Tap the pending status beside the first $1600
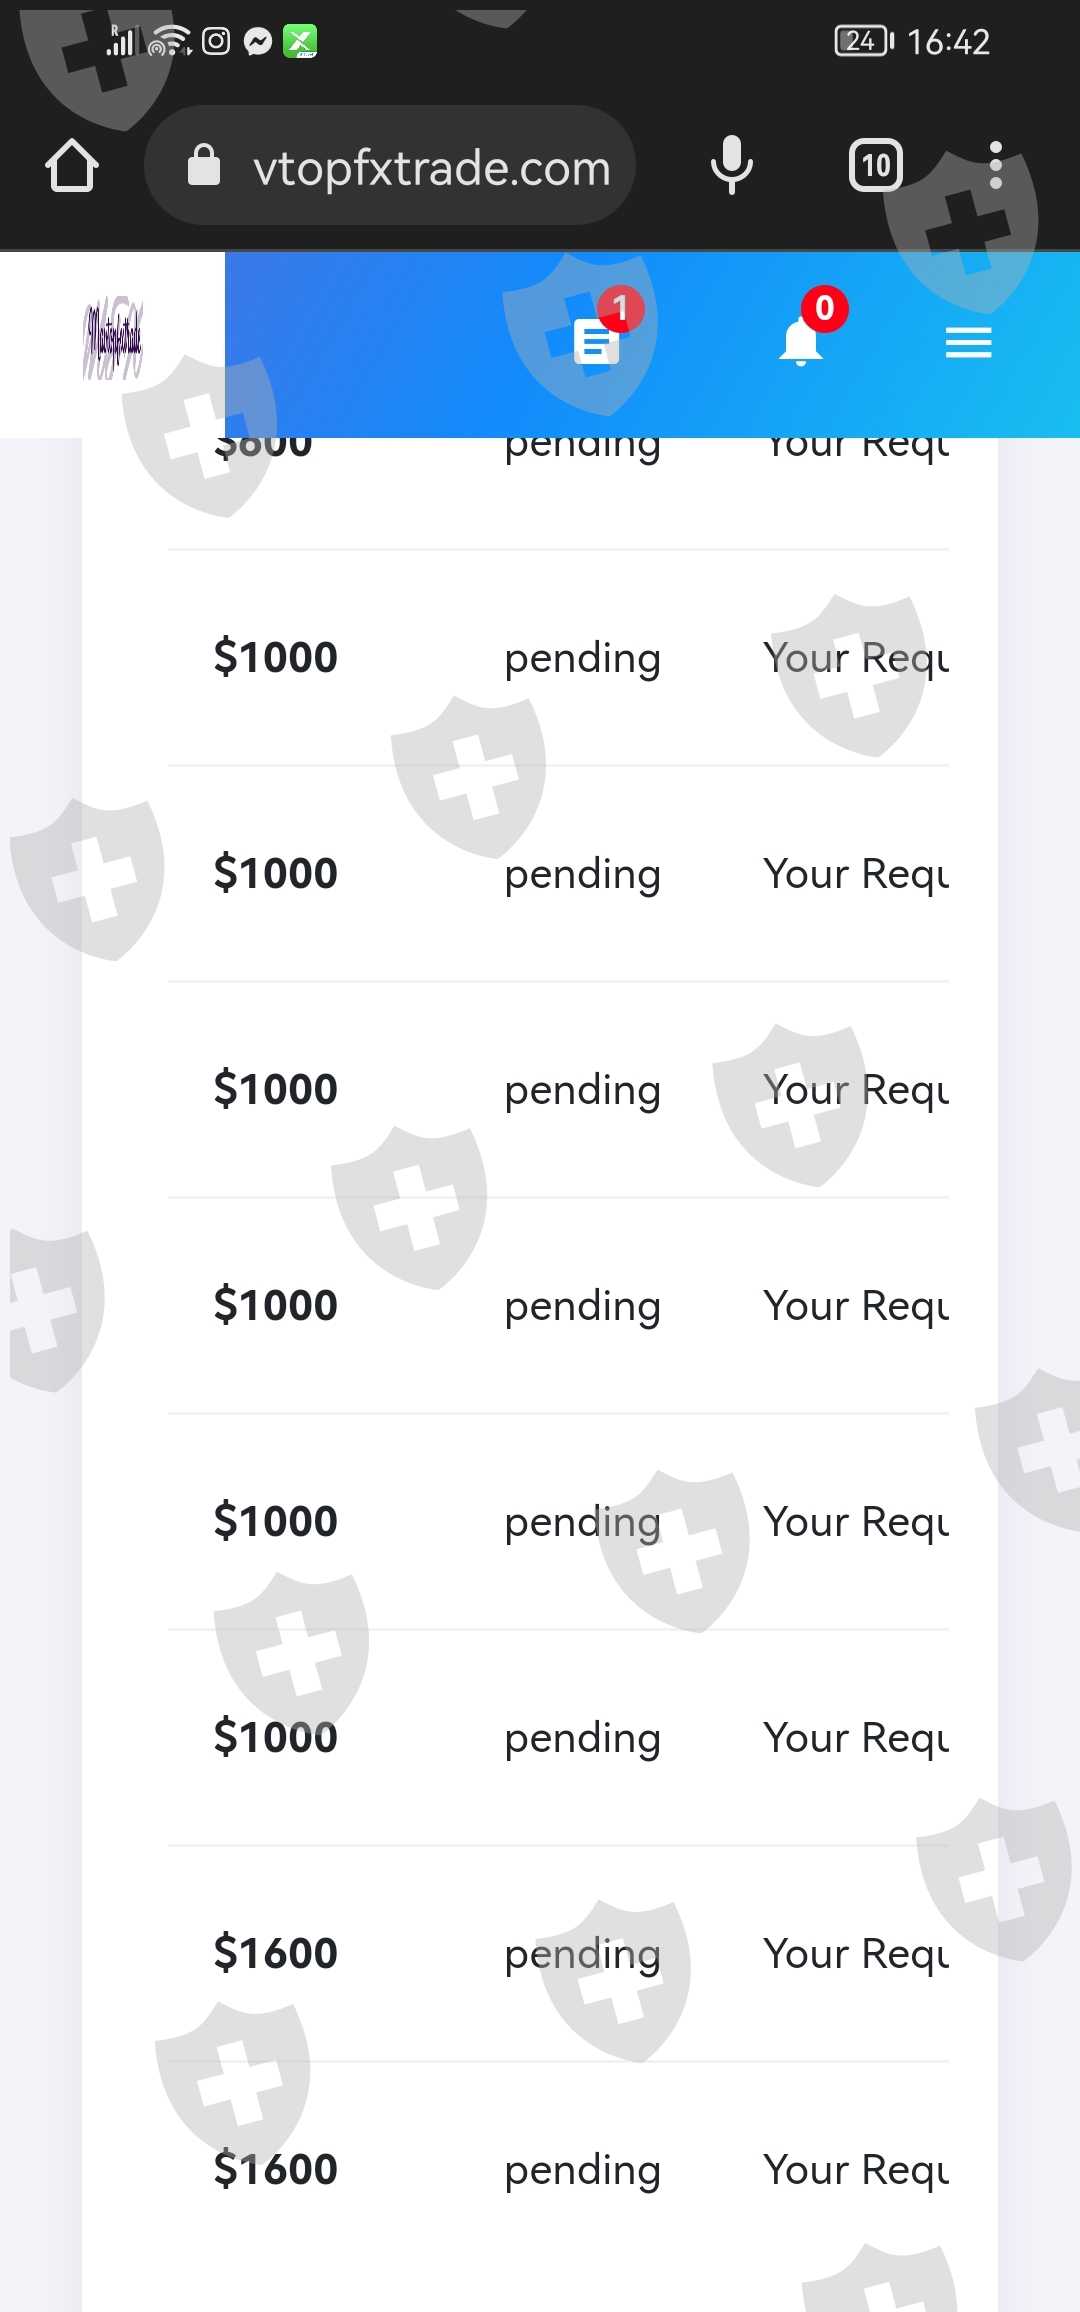Image resolution: width=1080 pixels, height=2312 pixels. [x=582, y=1954]
